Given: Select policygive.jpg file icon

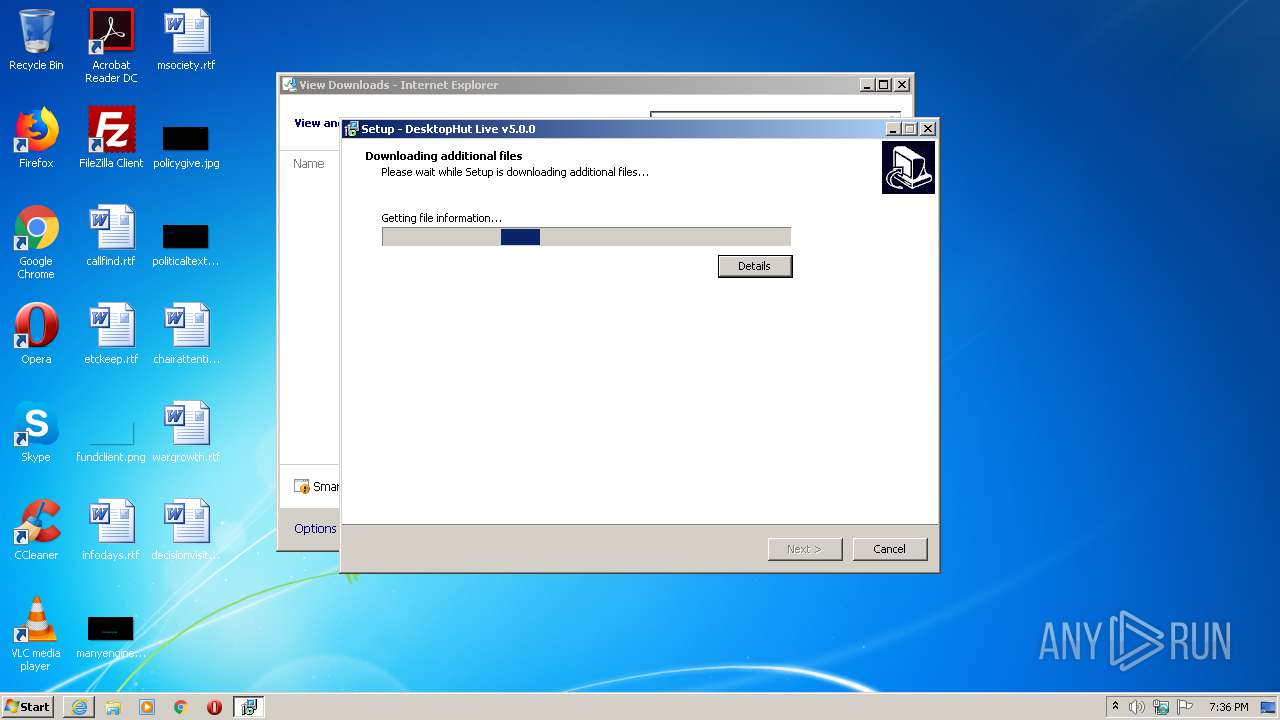Looking at the screenshot, I should pyautogui.click(x=186, y=146).
